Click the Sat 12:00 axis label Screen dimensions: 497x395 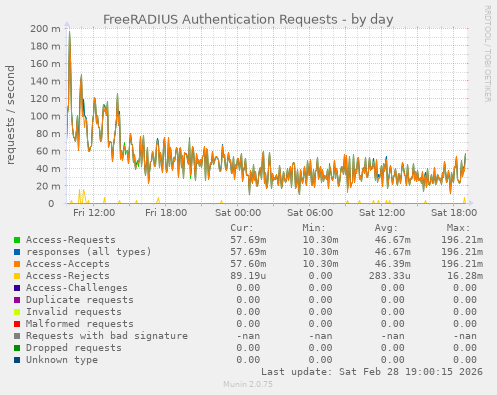tap(382, 213)
